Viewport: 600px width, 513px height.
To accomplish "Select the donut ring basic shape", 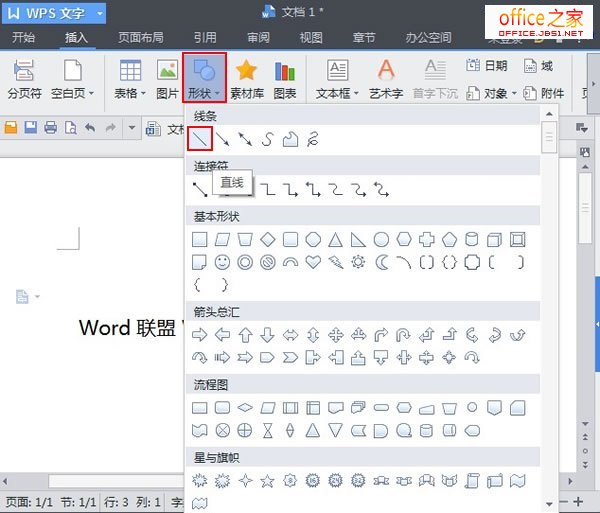I will click(245, 262).
